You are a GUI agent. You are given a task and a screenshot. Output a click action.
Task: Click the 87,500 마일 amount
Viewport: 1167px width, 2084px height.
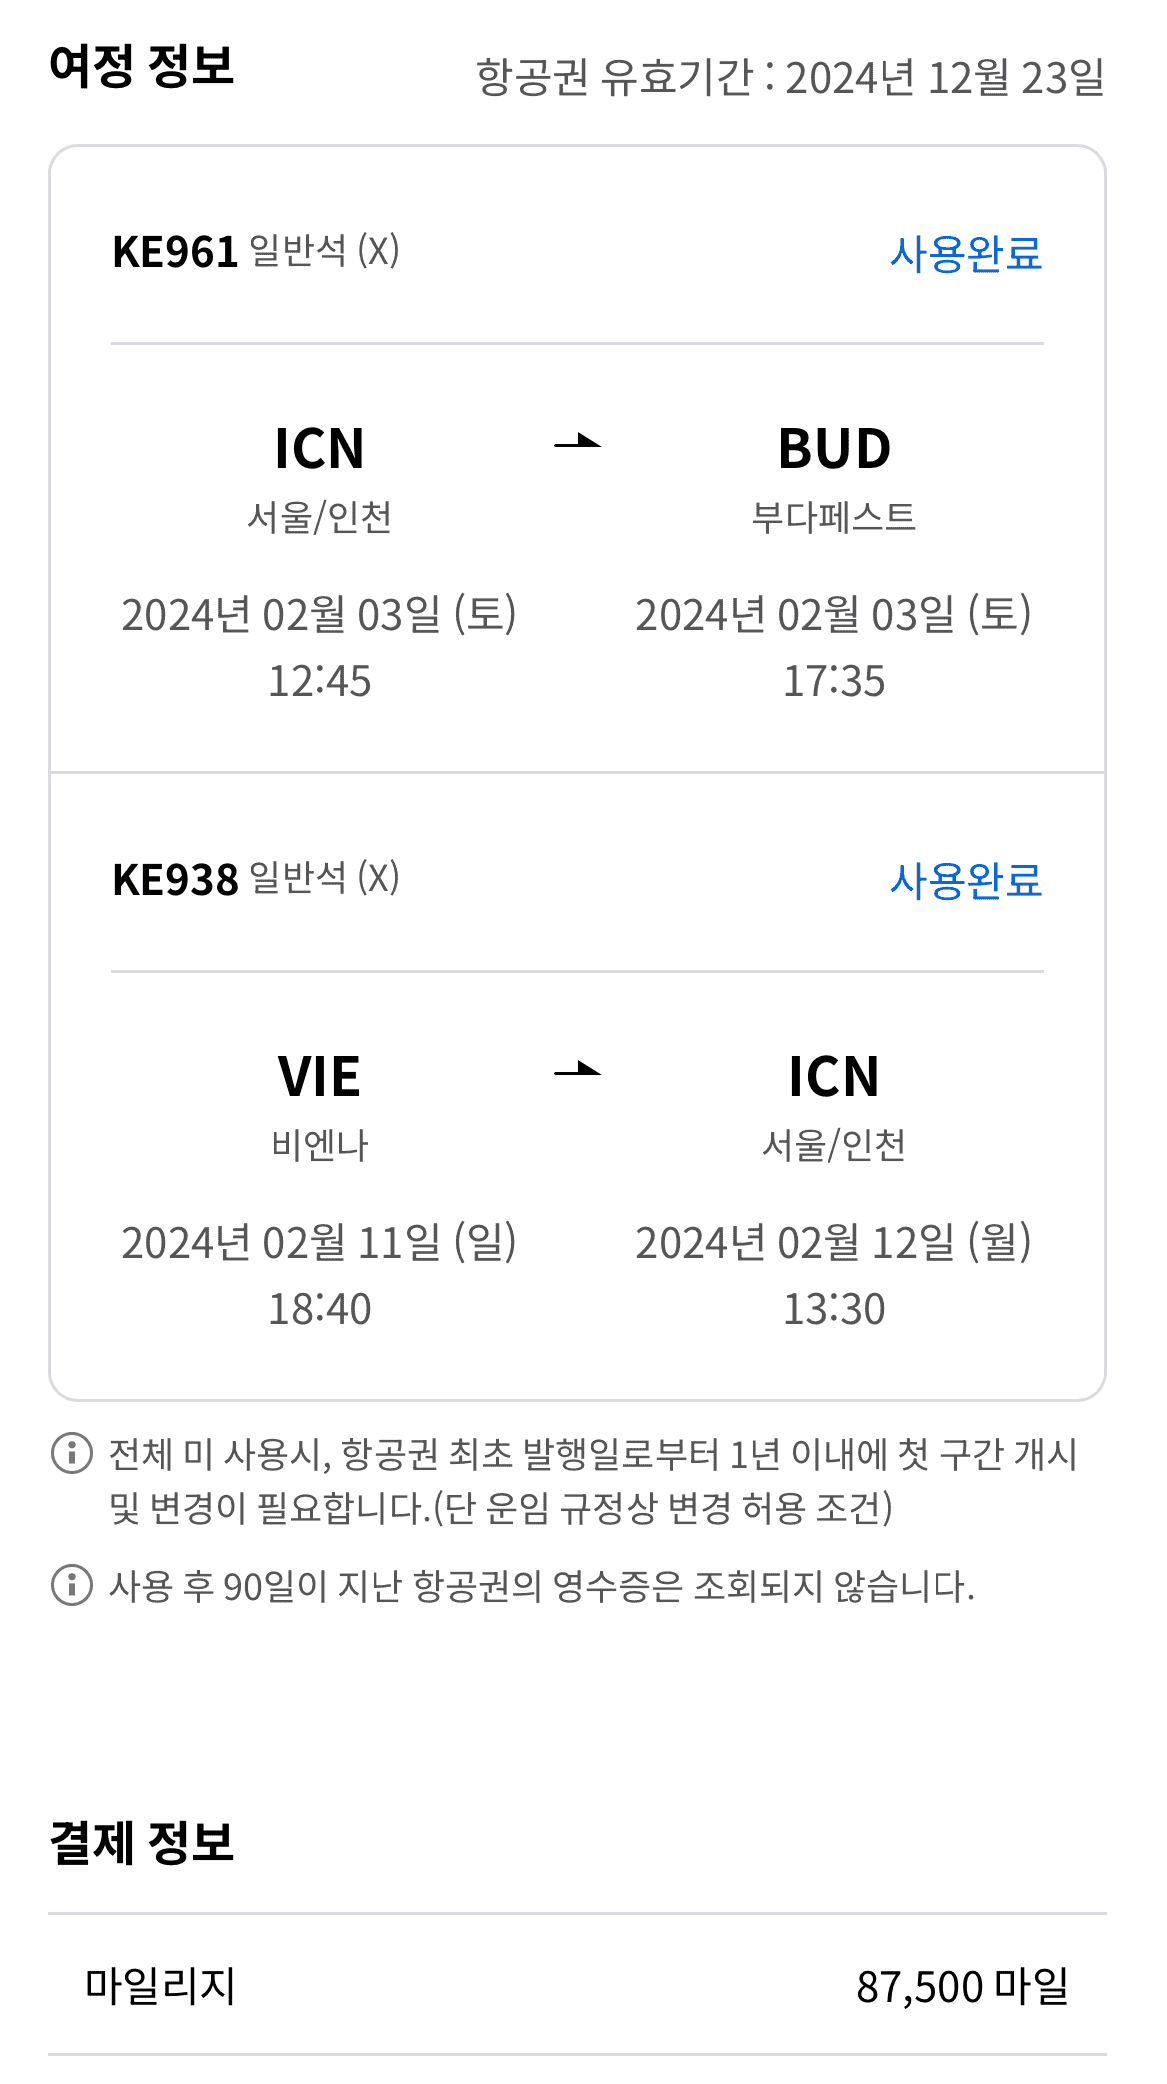click(x=963, y=1986)
